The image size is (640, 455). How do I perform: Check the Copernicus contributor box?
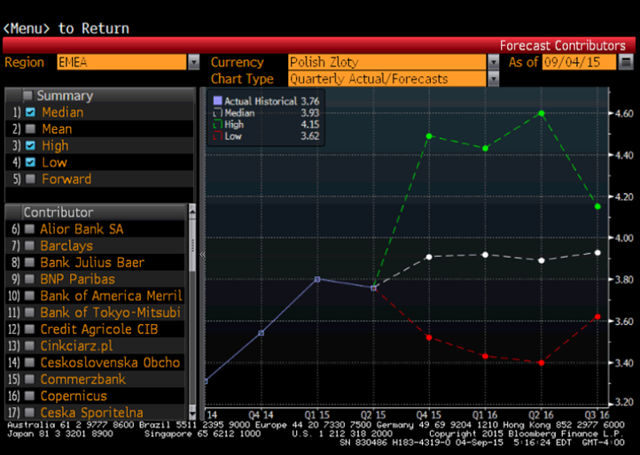pyautogui.click(x=29, y=396)
